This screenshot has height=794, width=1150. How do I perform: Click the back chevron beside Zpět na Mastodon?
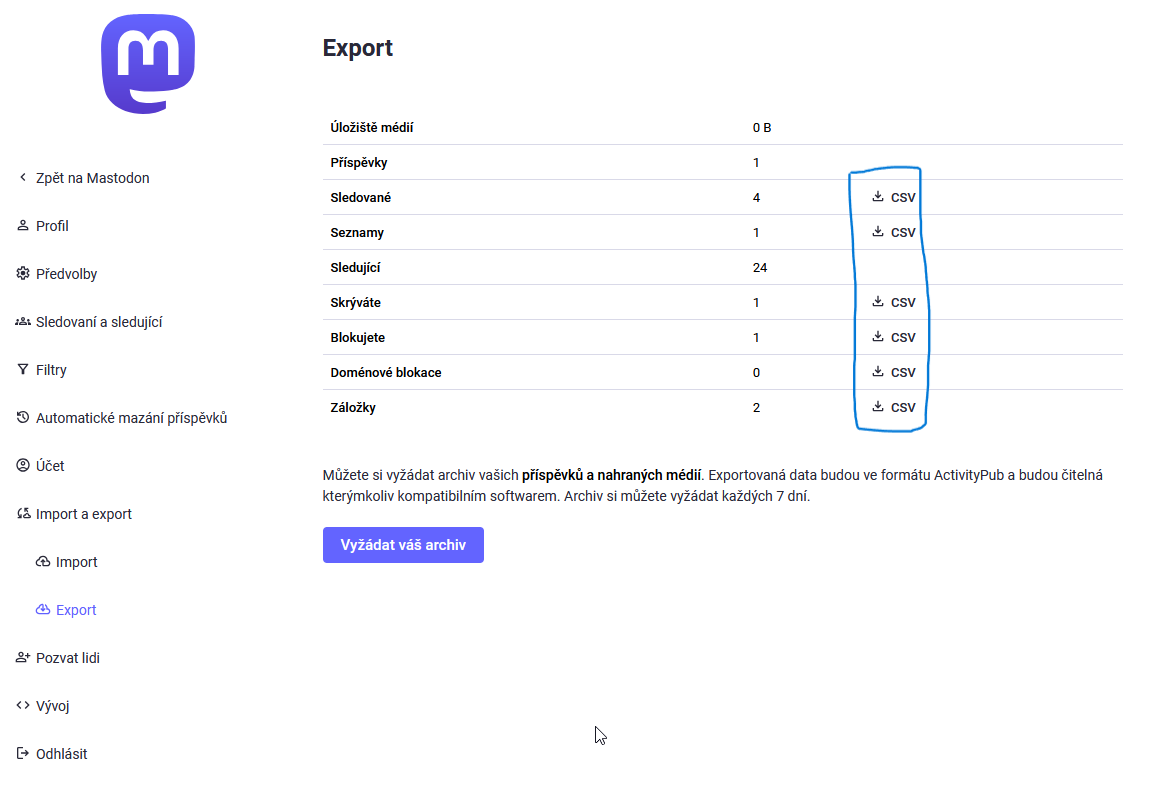(x=23, y=178)
